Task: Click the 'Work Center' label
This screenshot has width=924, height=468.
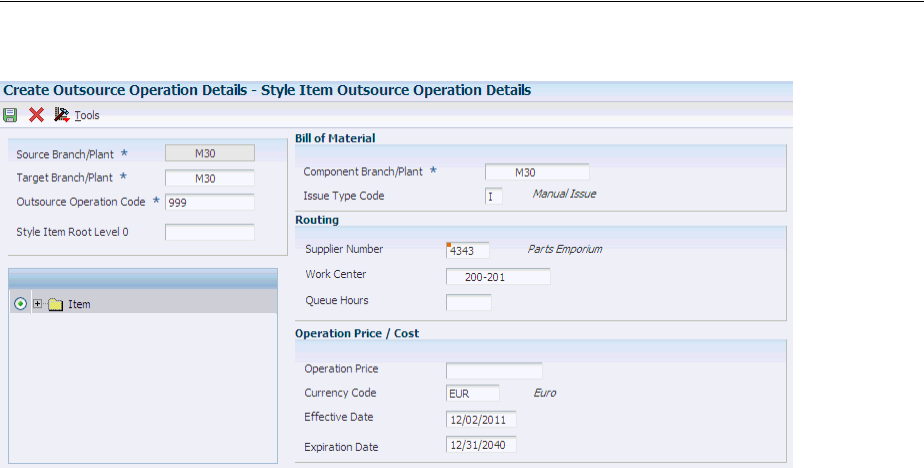Action: 335,274
